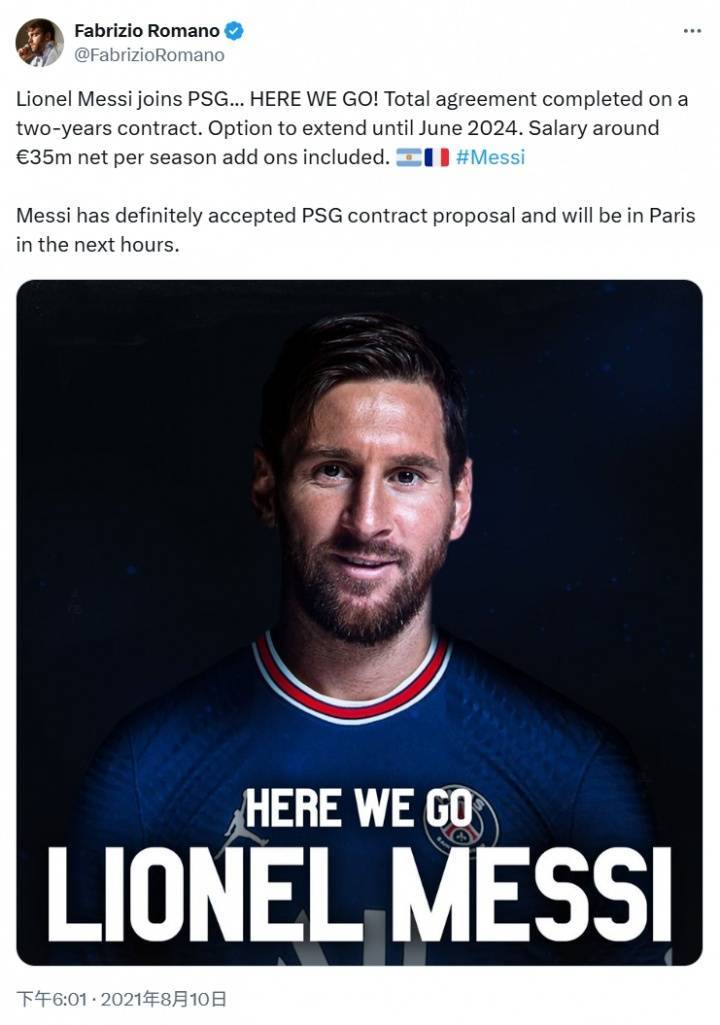This screenshot has height=1025, width=720.
Task: Open the @FabrizioRomano handle link
Action: [149, 55]
